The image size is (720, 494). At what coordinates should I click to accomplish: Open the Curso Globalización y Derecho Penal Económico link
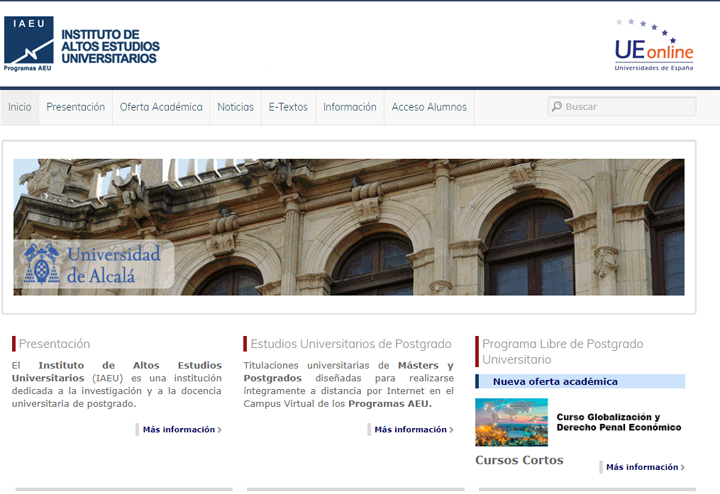[x=619, y=422]
